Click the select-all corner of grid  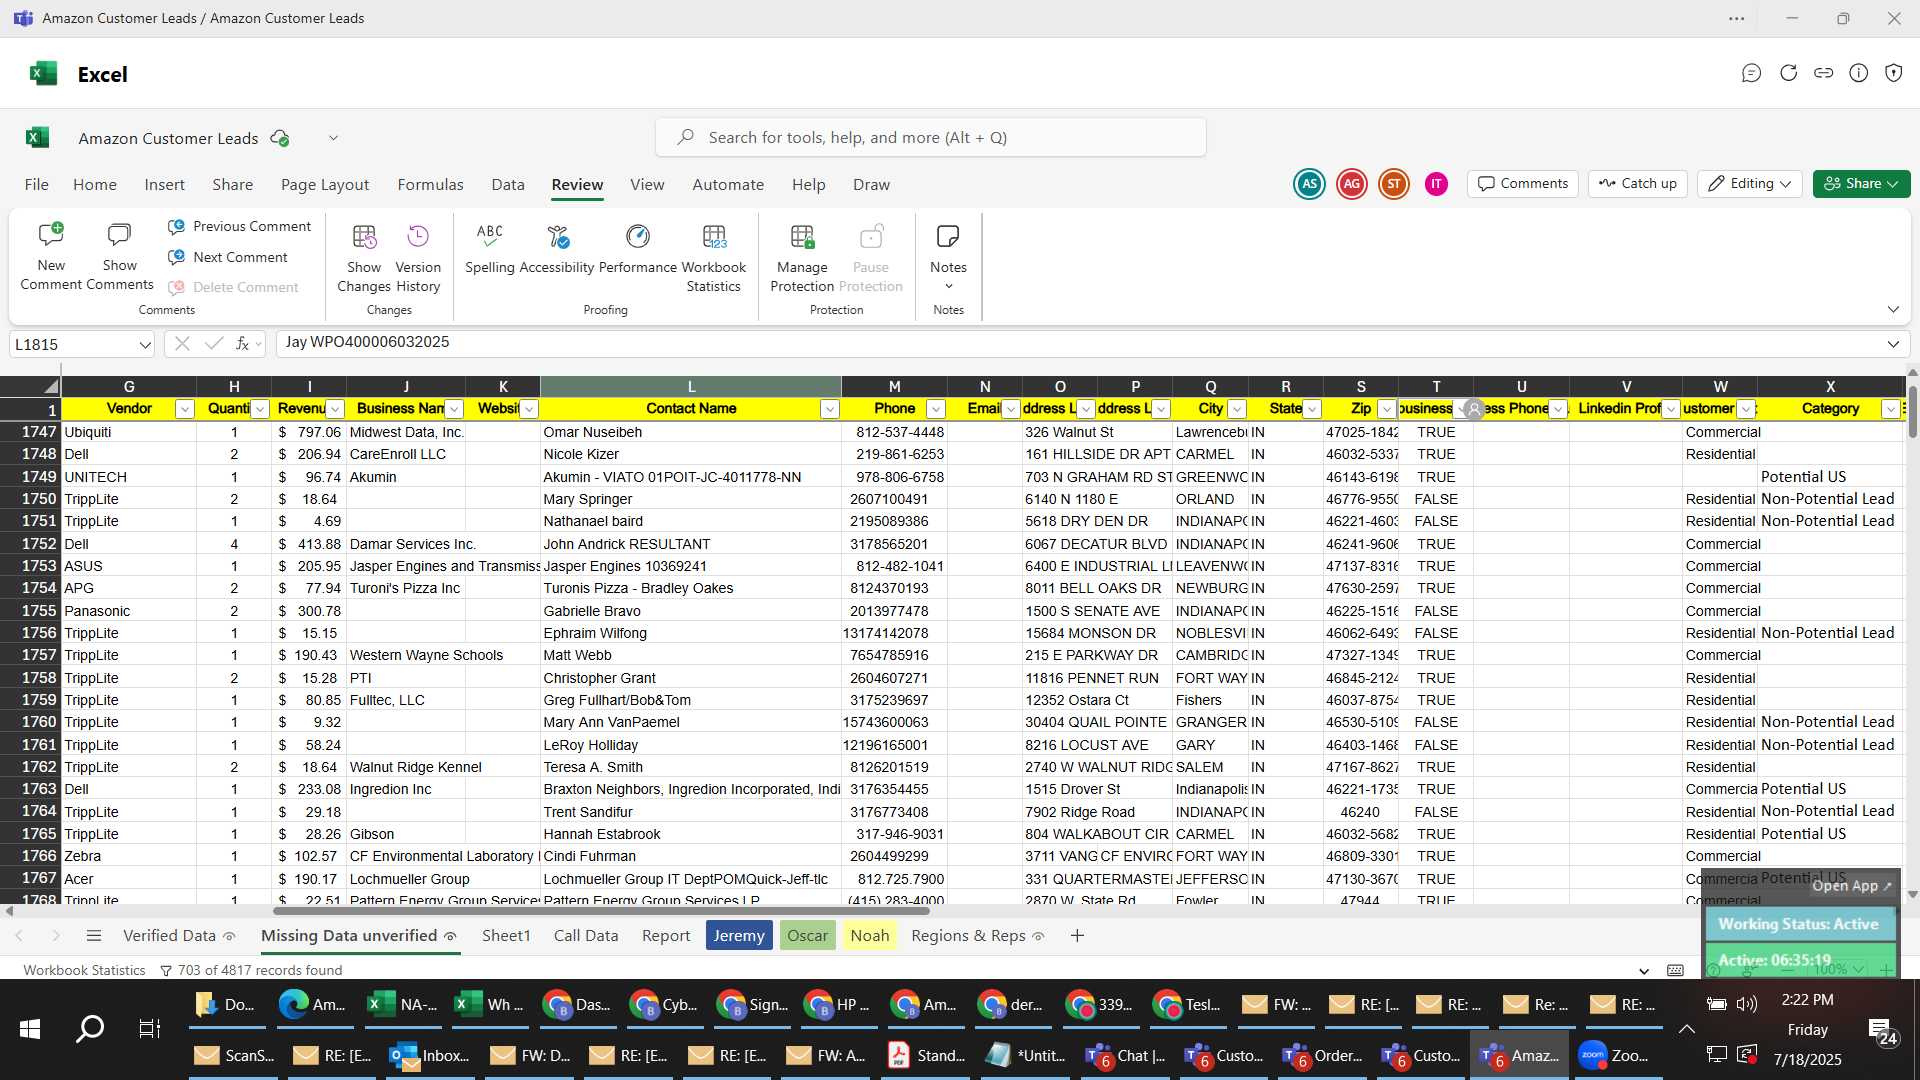click(31, 386)
